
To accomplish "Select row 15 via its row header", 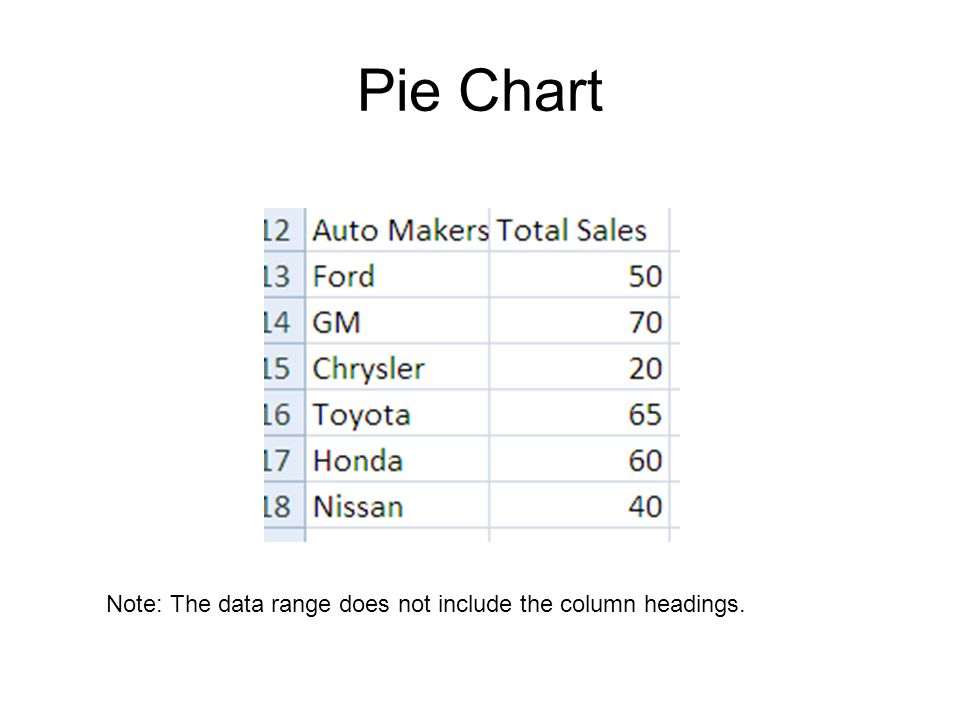I will point(284,367).
